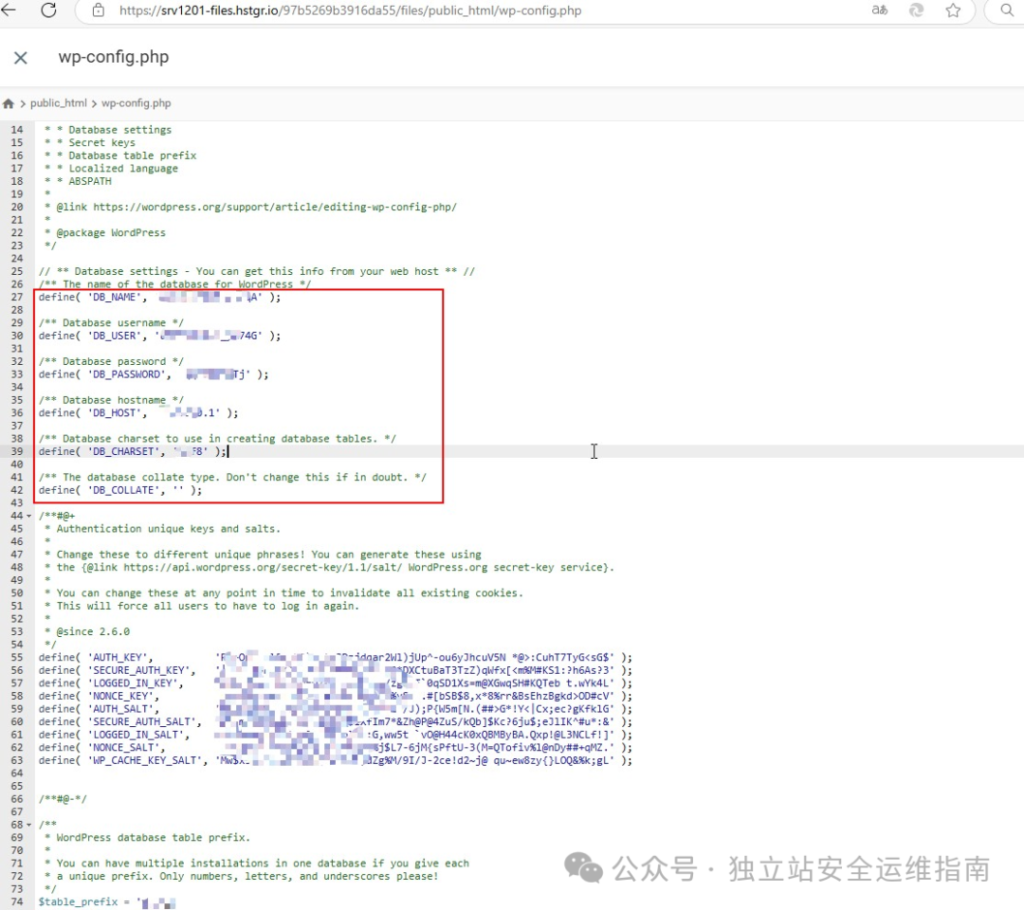Click the DB_PASSWORD define line
The height and width of the screenshot is (910, 1024).
click(x=153, y=374)
